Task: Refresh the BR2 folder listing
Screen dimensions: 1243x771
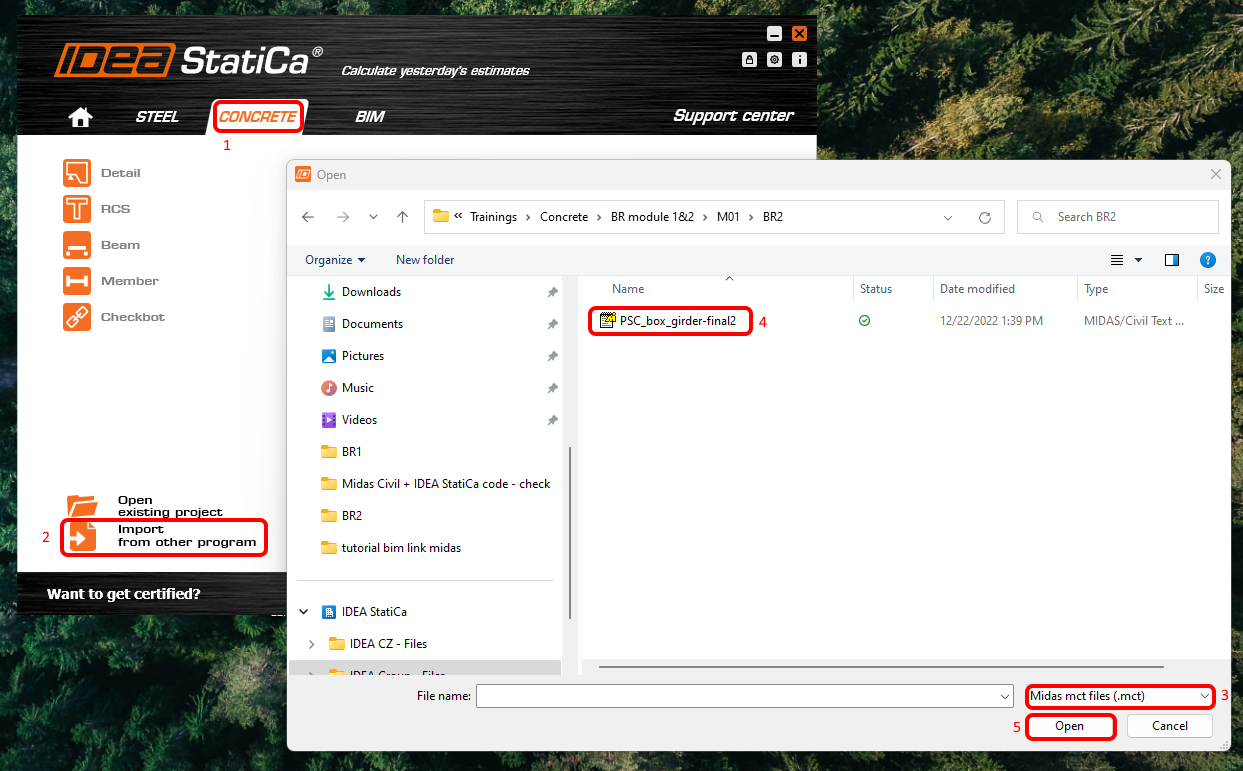Action: pos(985,217)
